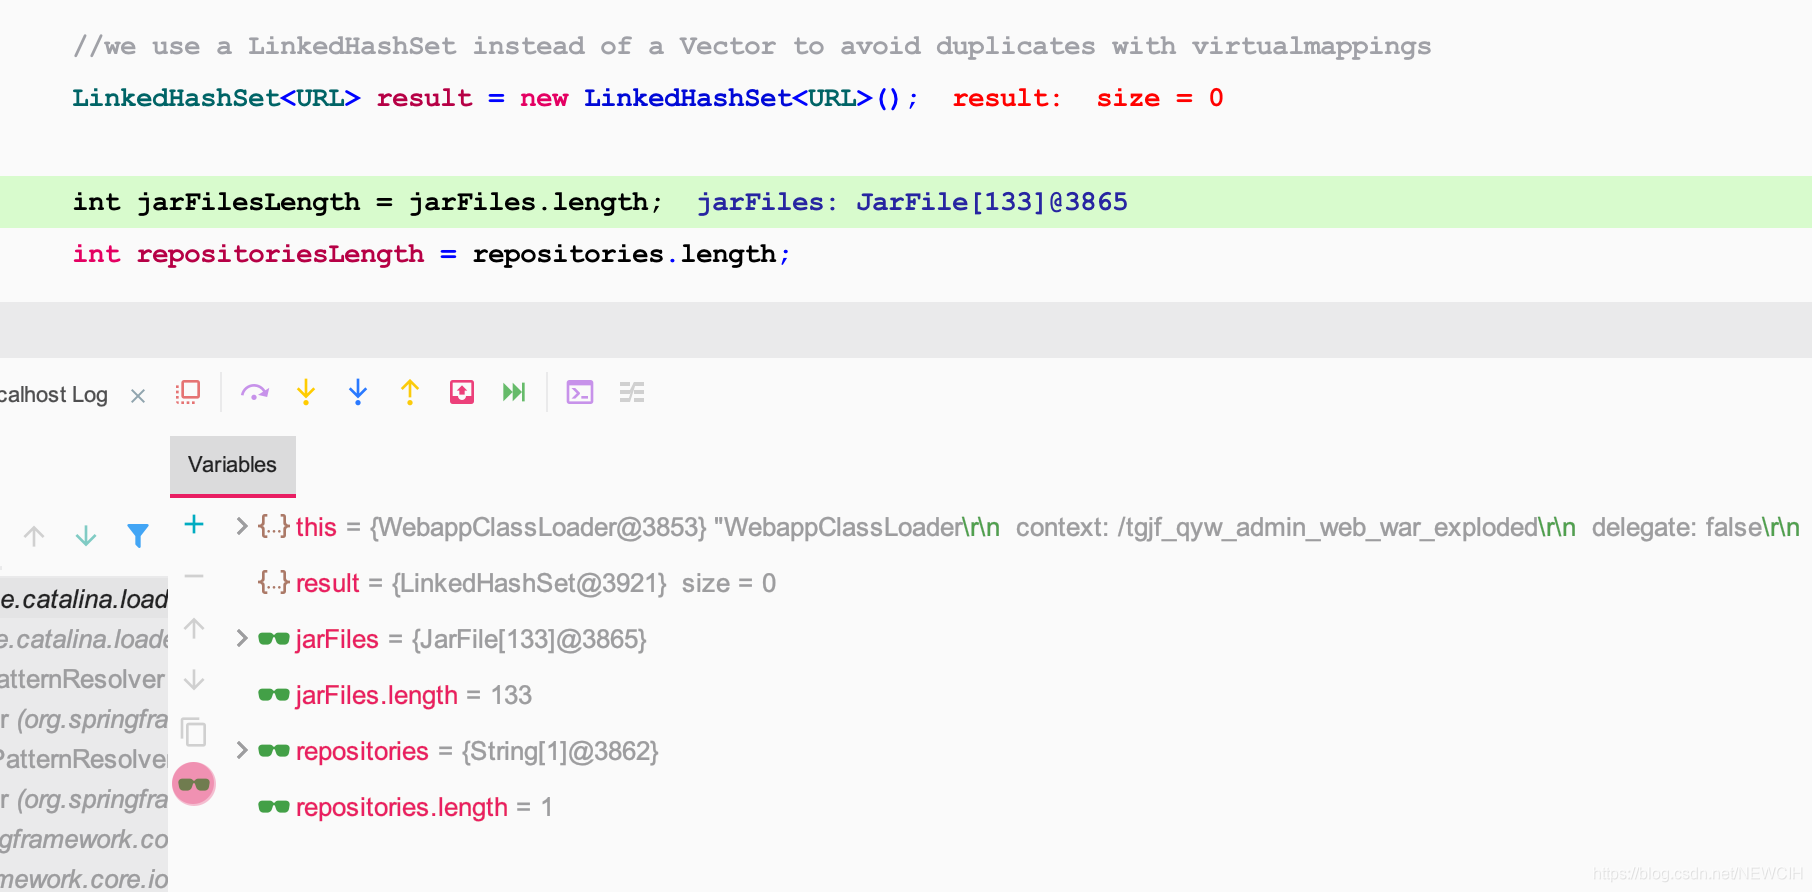Click the Show Execution Point icon

pos(188,392)
